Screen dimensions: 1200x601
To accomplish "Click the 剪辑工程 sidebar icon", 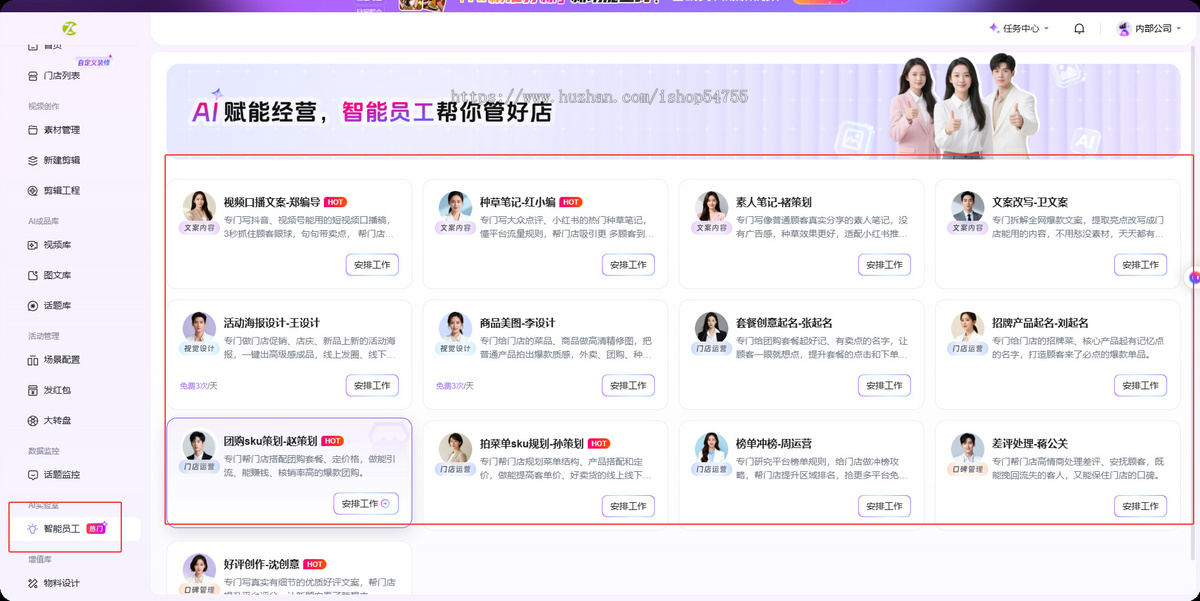I will tap(33, 190).
